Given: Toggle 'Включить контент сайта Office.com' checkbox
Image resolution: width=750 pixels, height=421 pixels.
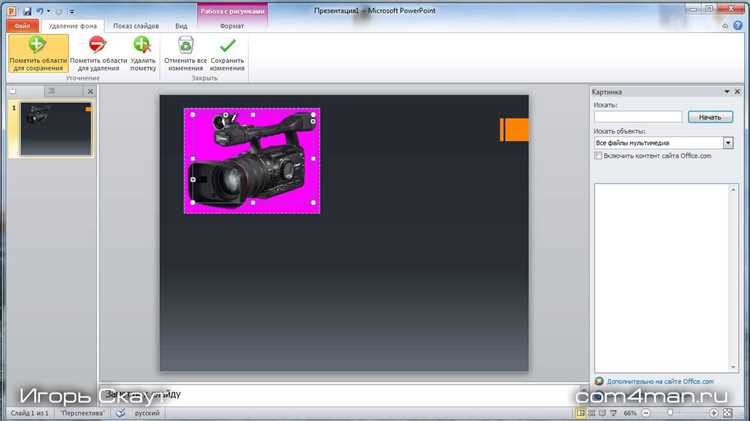Looking at the screenshot, I should pos(598,156).
